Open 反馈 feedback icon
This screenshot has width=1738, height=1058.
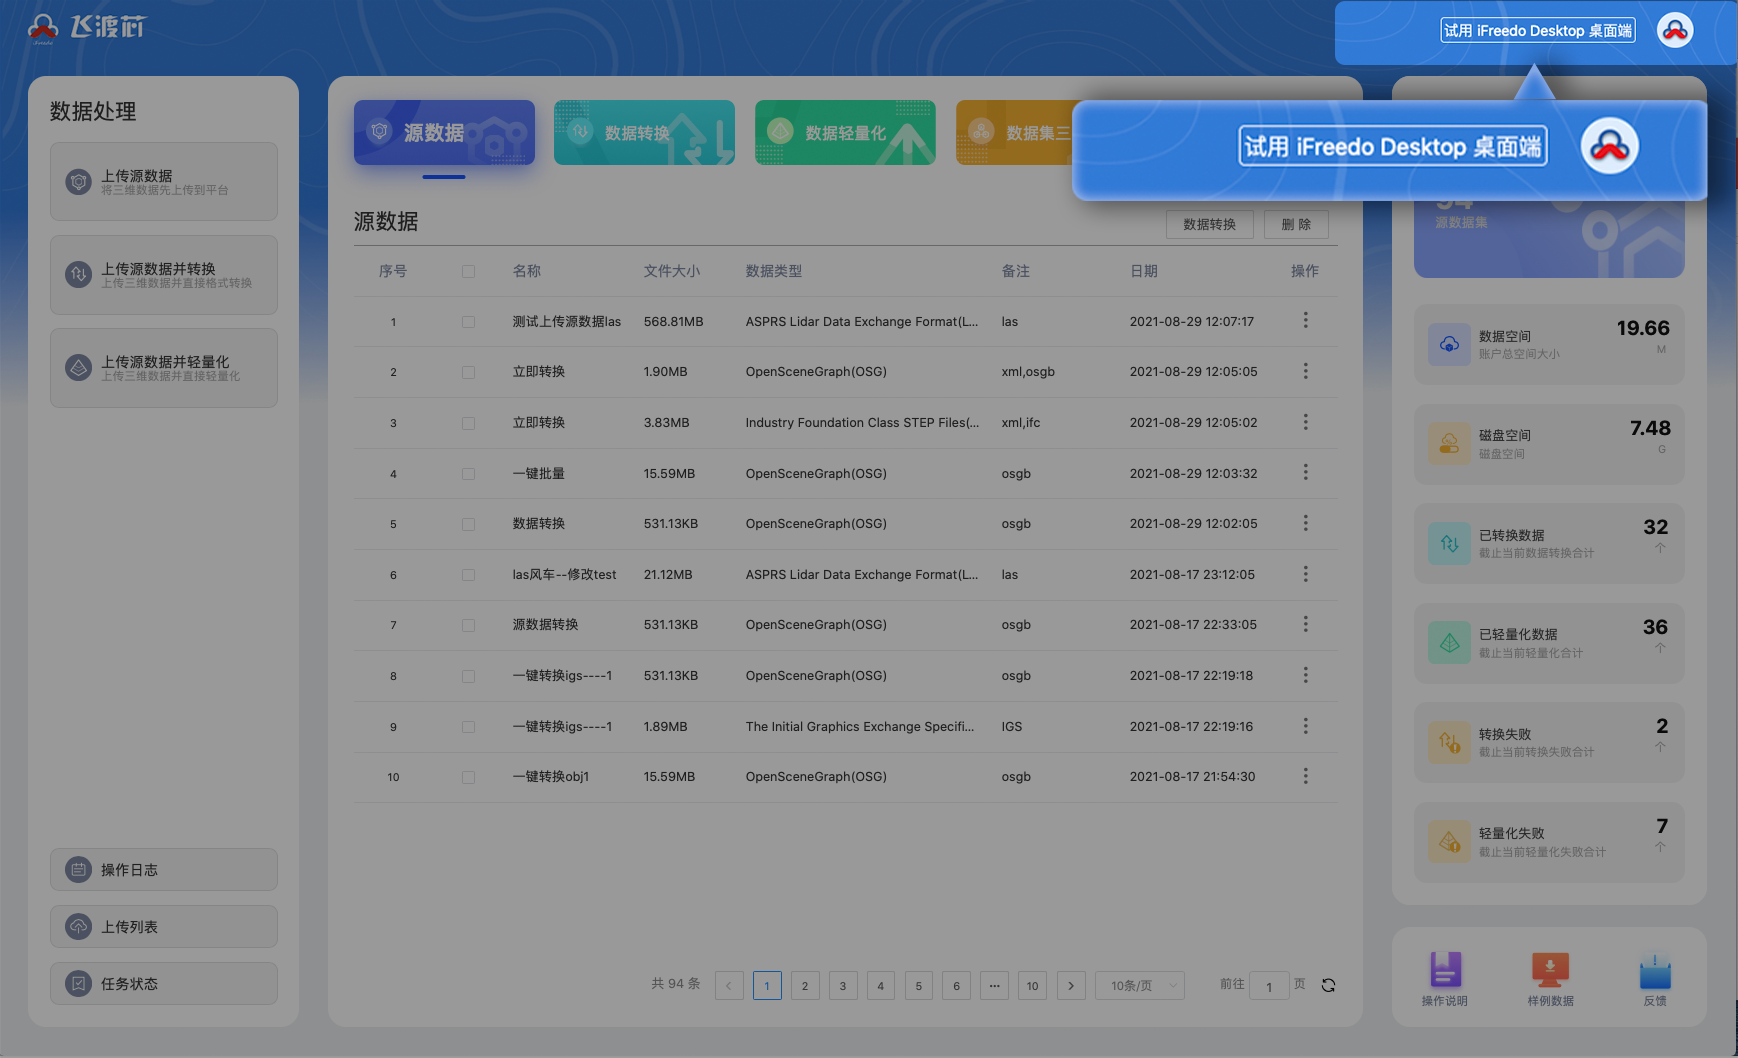click(1655, 970)
